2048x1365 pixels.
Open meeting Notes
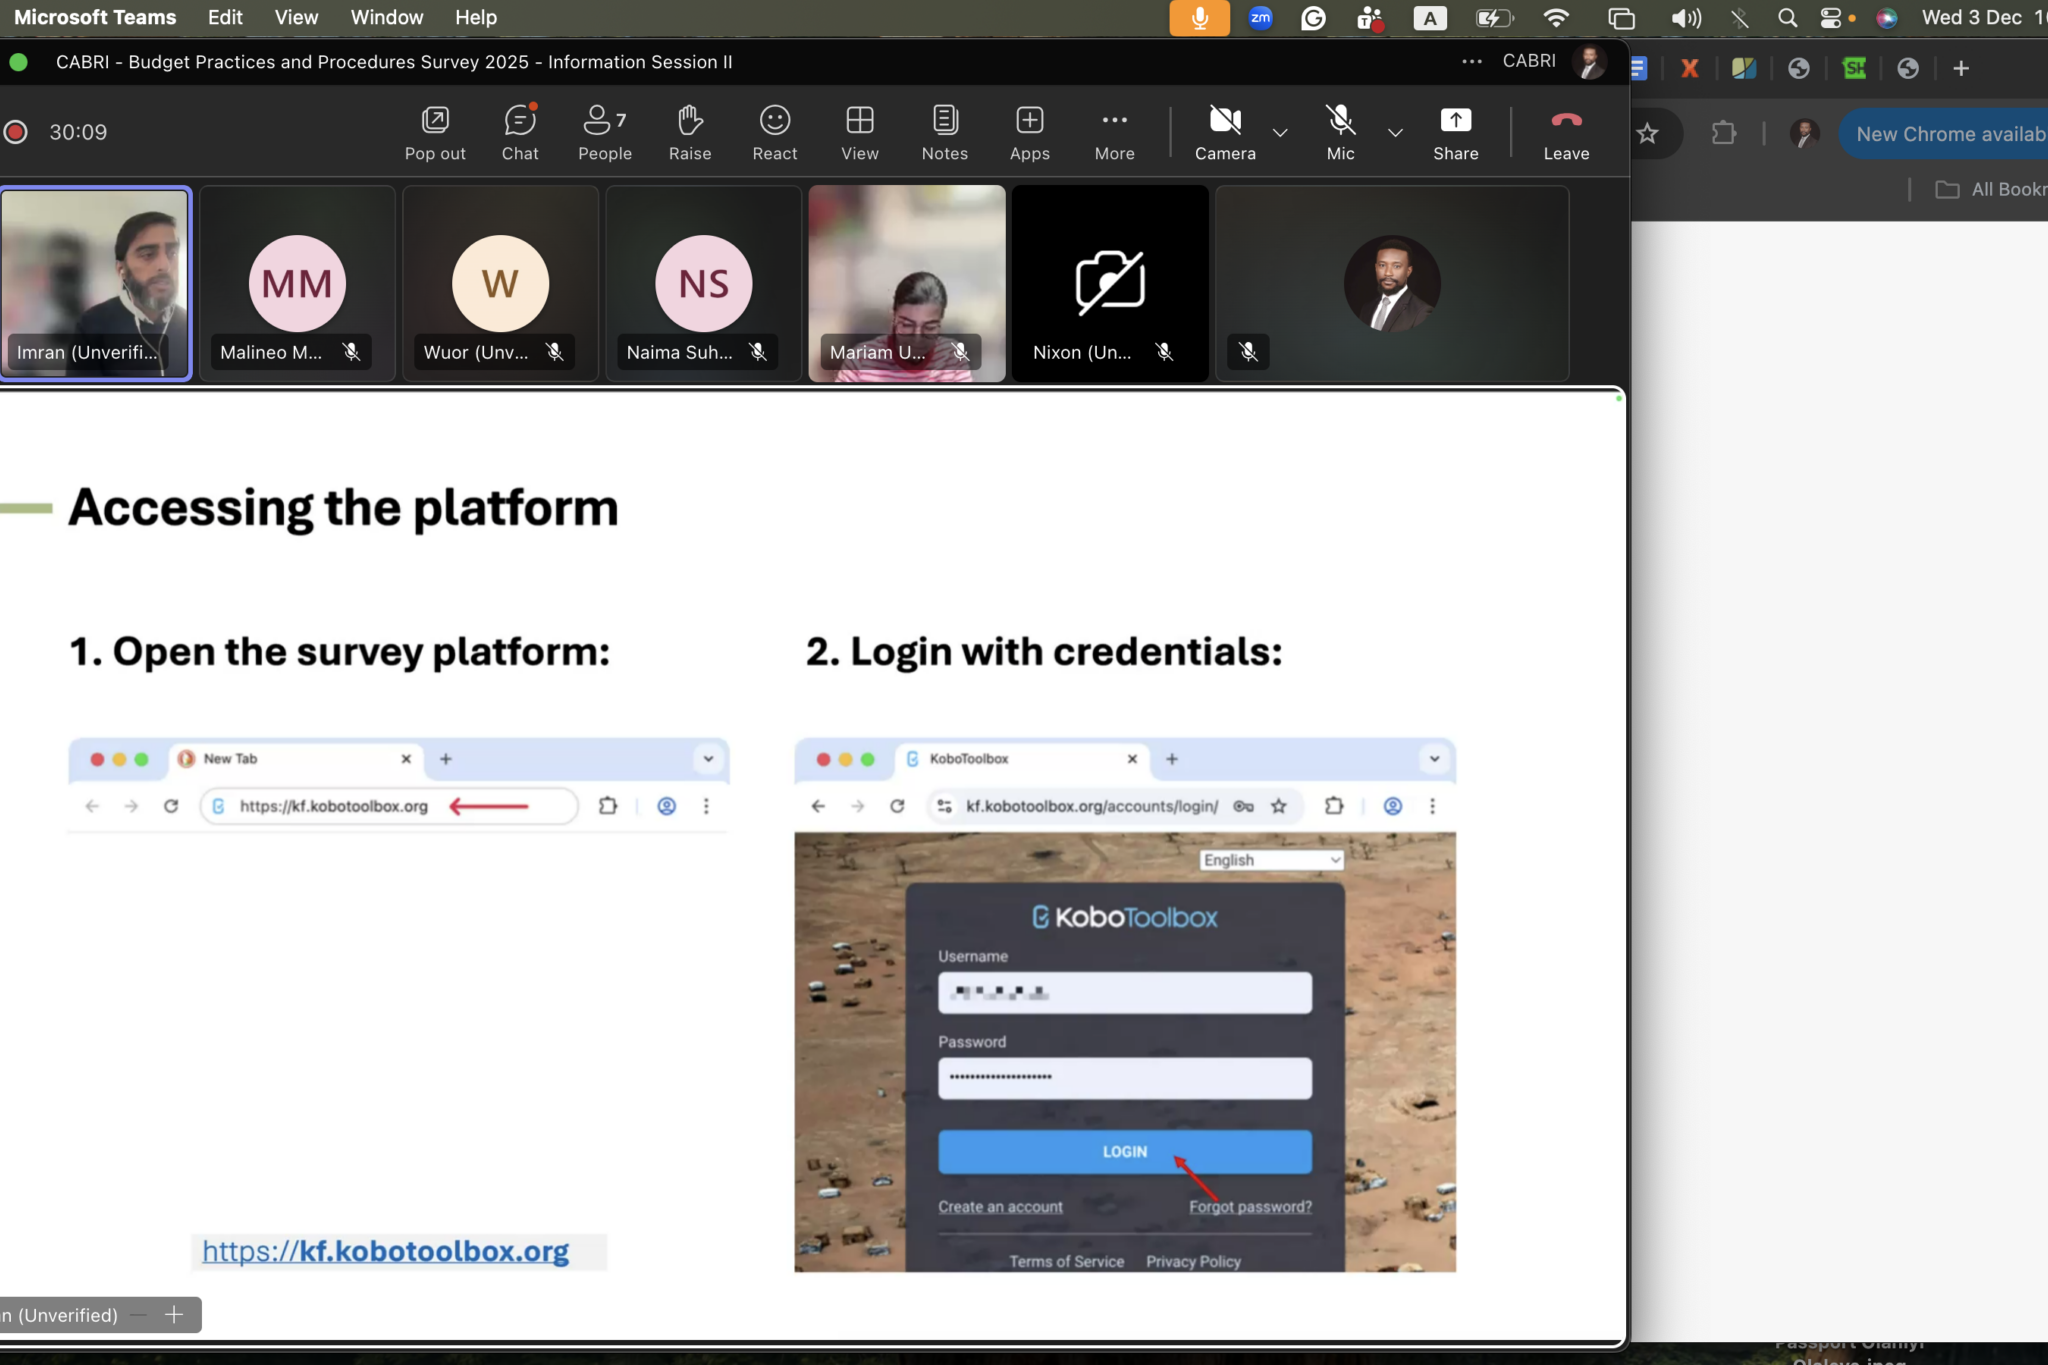[x=945, y=133]
